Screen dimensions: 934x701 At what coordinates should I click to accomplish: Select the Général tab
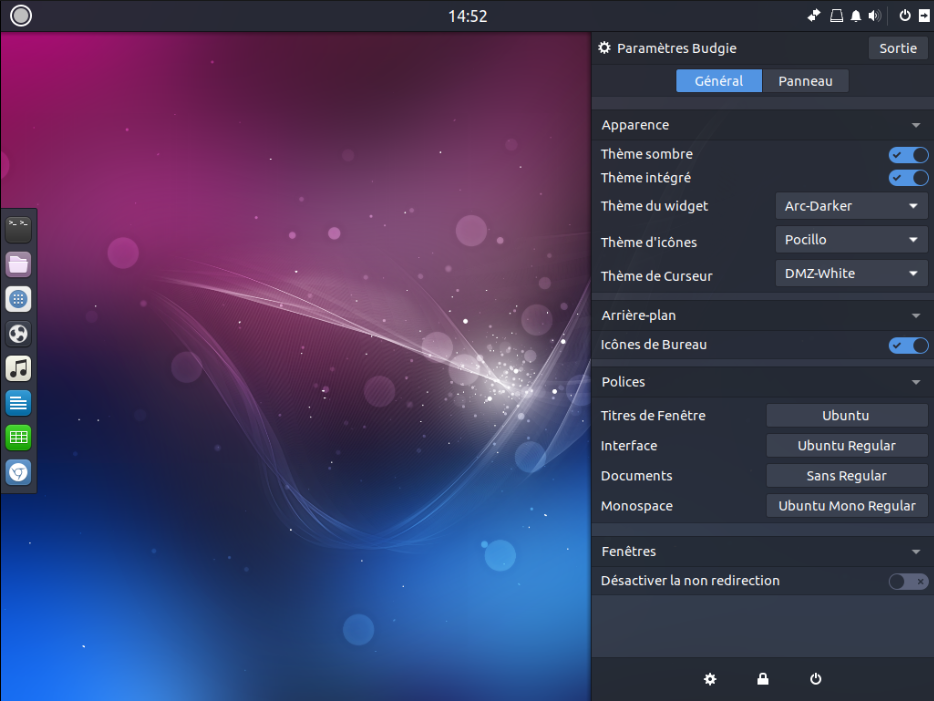click(x=718, y=81)
